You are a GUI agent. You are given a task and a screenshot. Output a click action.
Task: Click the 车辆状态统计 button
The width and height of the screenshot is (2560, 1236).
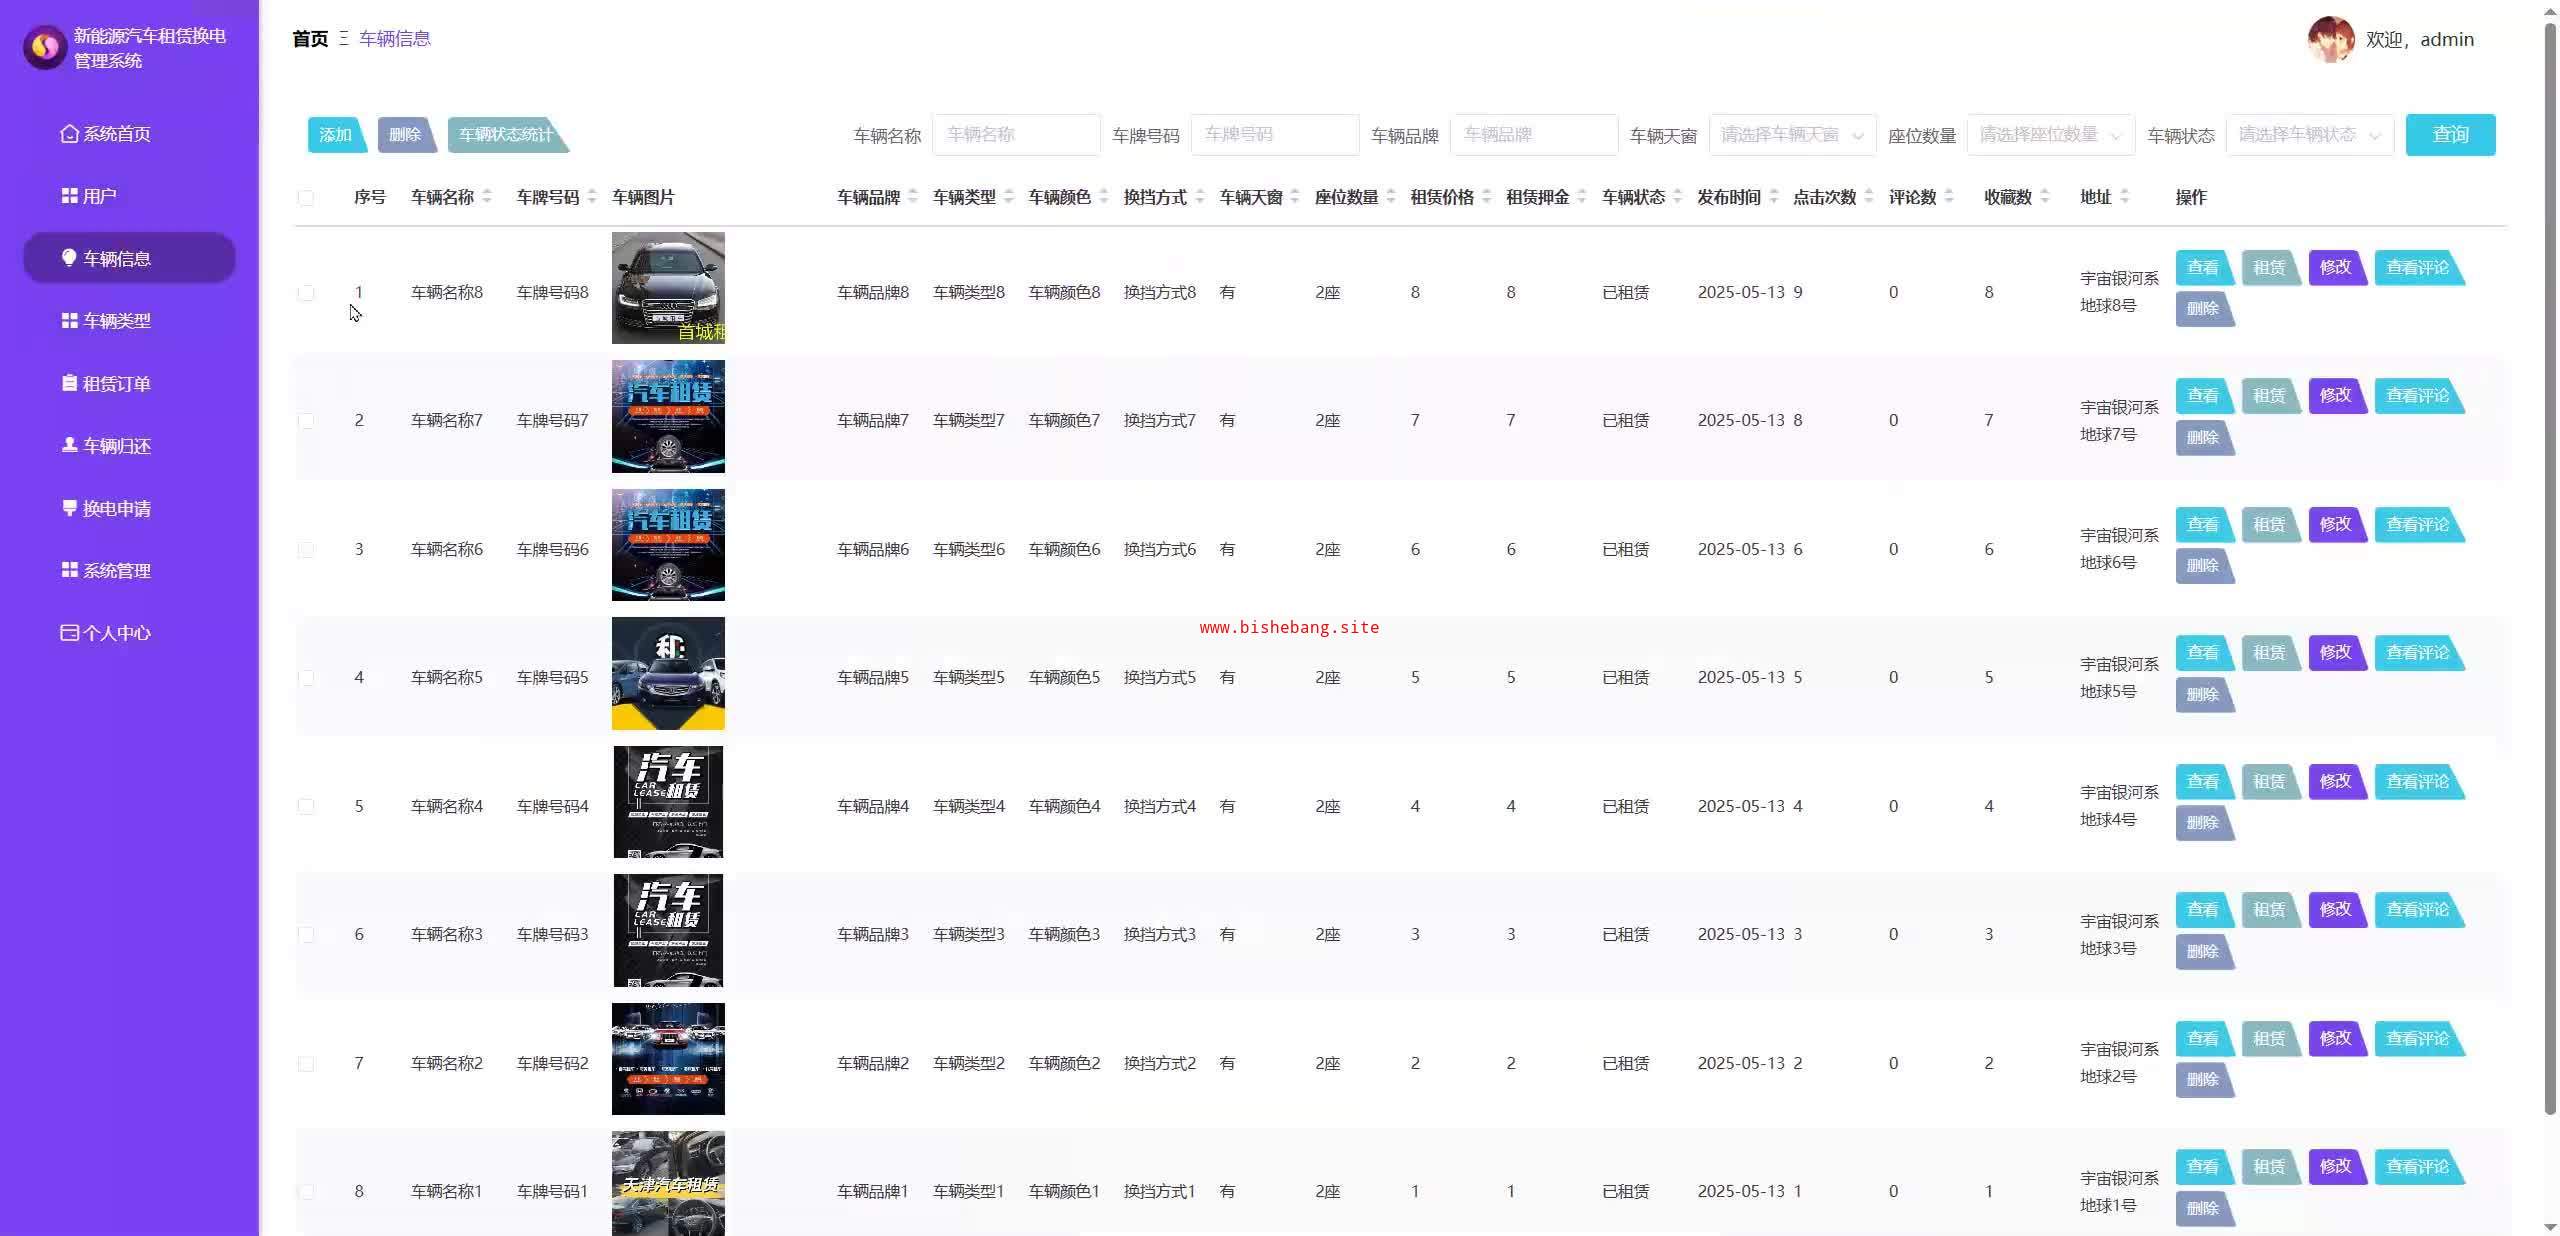pyautogui.click(x=506, y=135)
